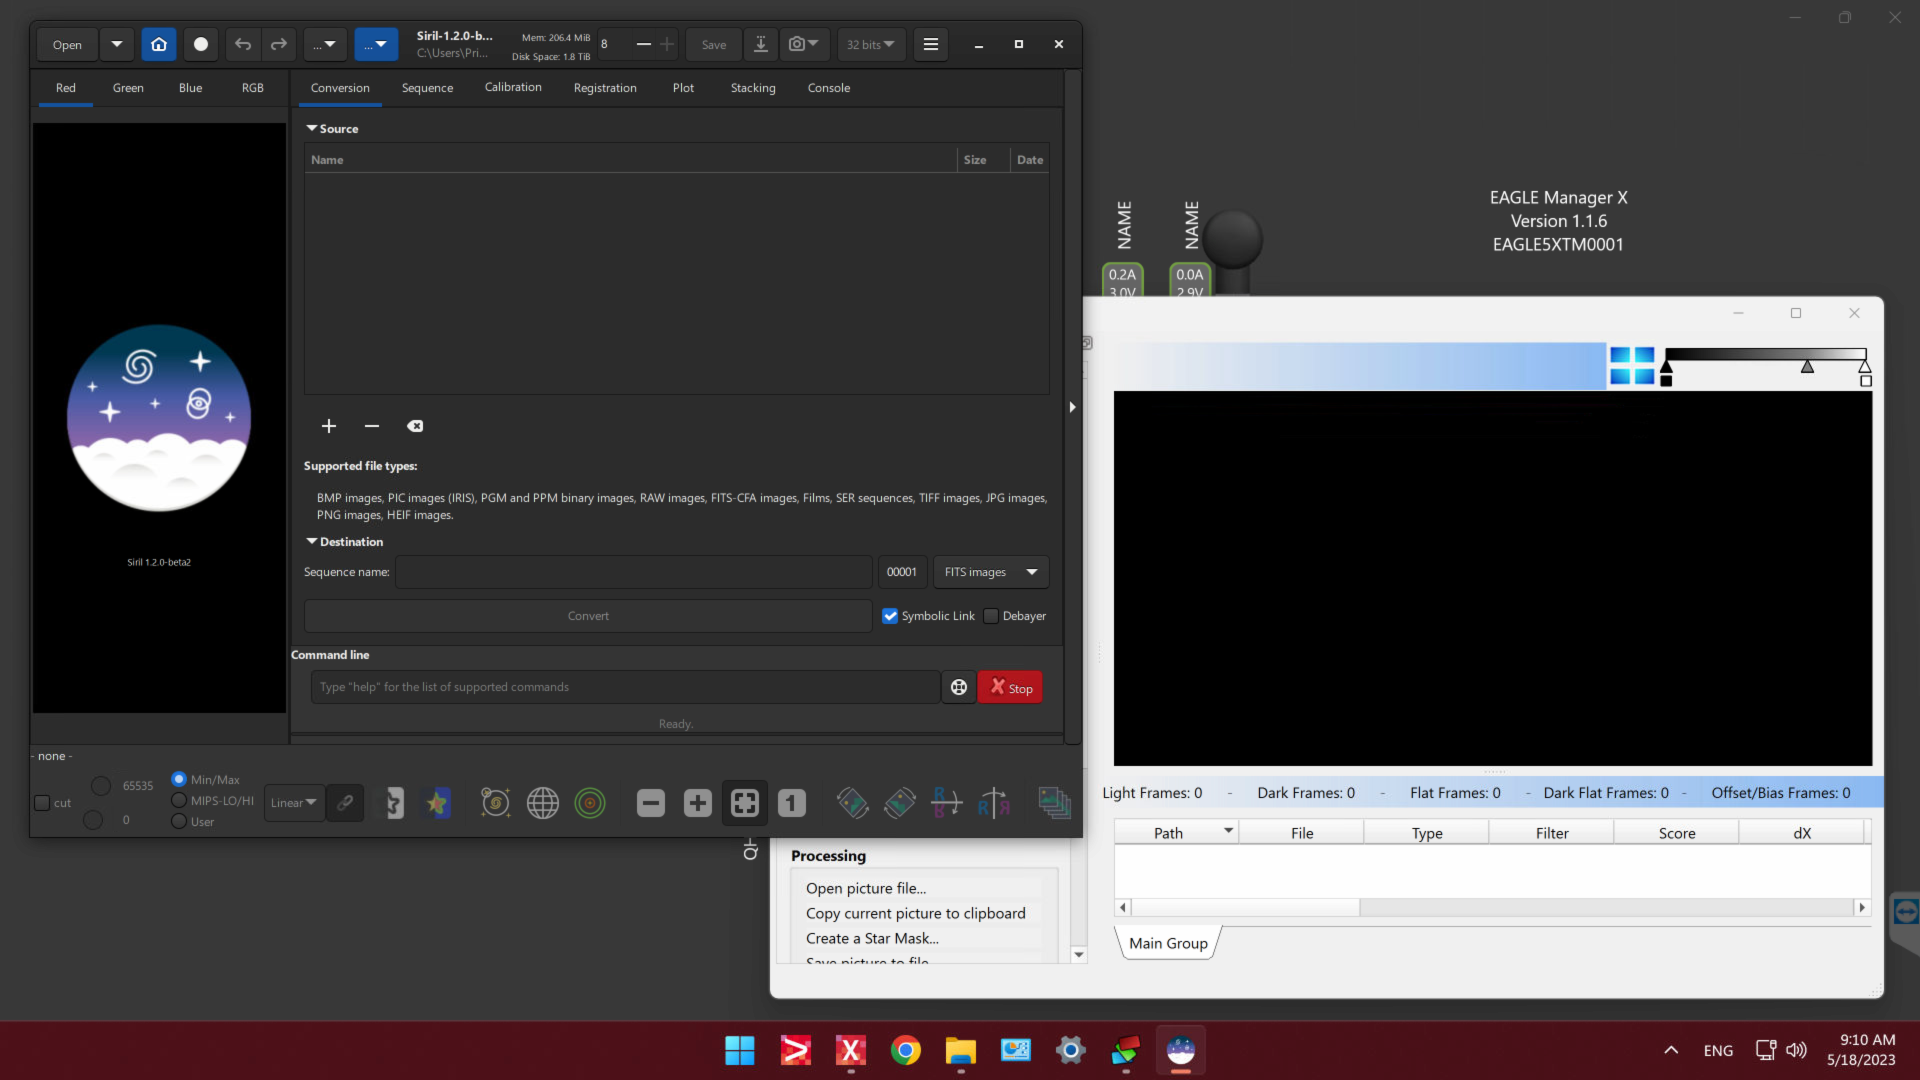Viewport: 1920px width, 1080px height.
Task: Open the FITS images format dropdown
Action: pos(1031,571)
